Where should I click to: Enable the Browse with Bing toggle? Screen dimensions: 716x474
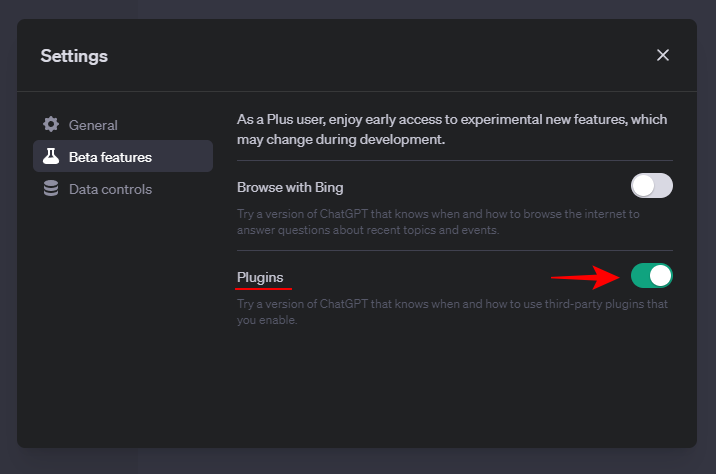(x=651, y=186)
